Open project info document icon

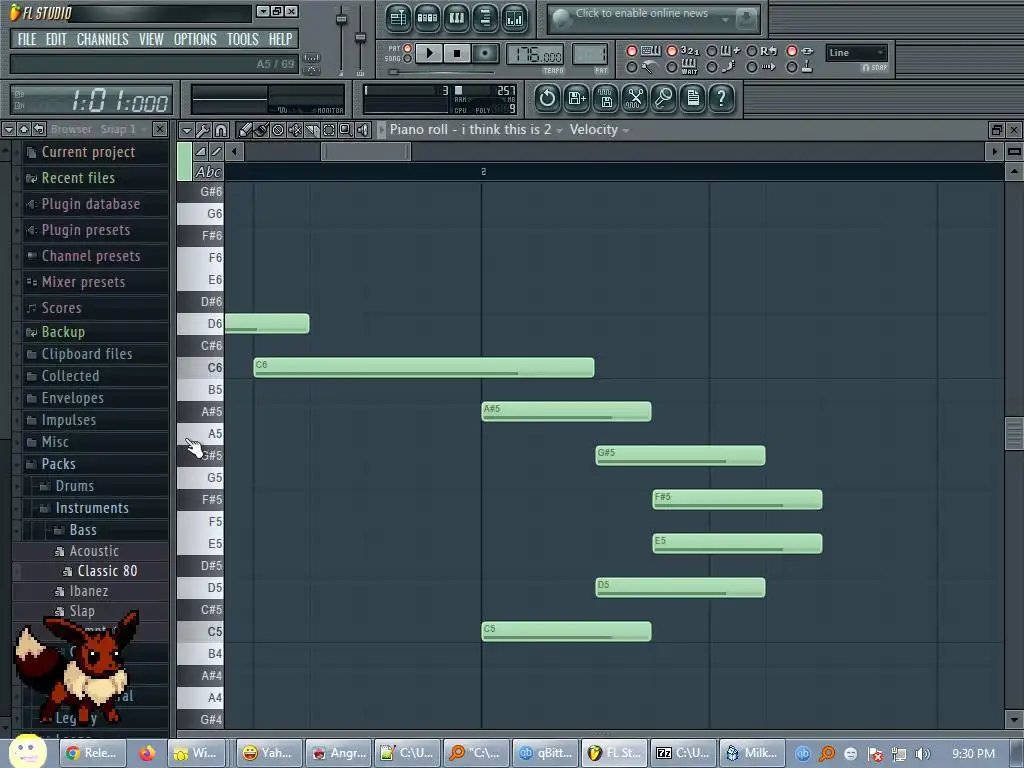(x=692, y=99)
